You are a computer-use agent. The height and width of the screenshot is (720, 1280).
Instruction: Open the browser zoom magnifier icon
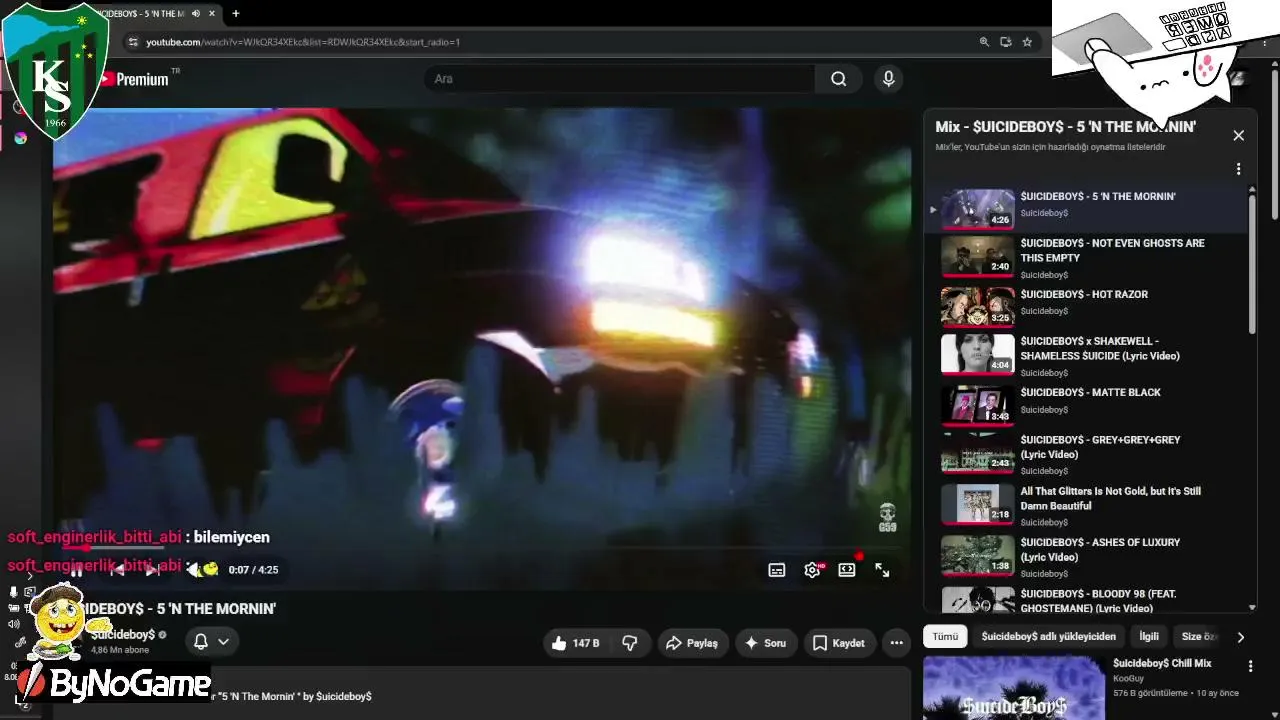click(984, 42)
